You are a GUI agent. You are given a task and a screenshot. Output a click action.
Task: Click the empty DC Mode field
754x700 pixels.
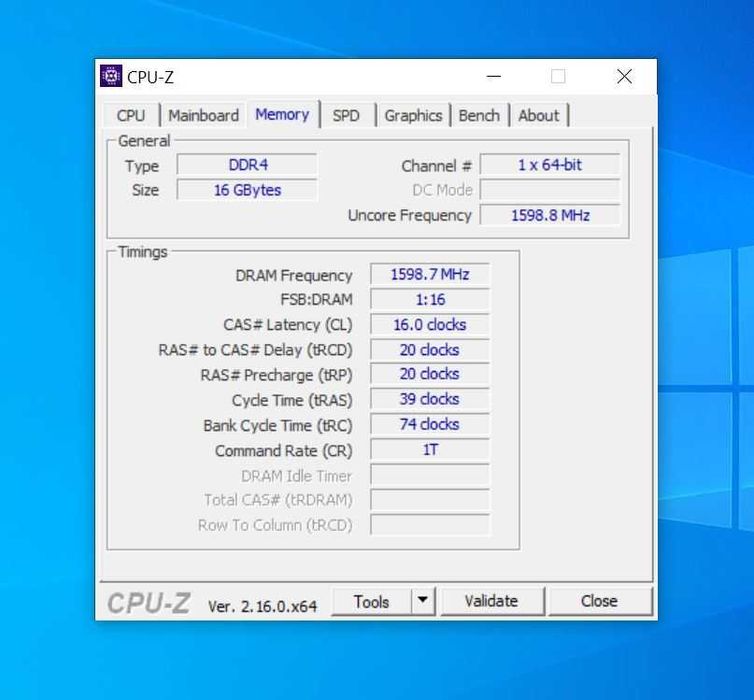(550, 190)
